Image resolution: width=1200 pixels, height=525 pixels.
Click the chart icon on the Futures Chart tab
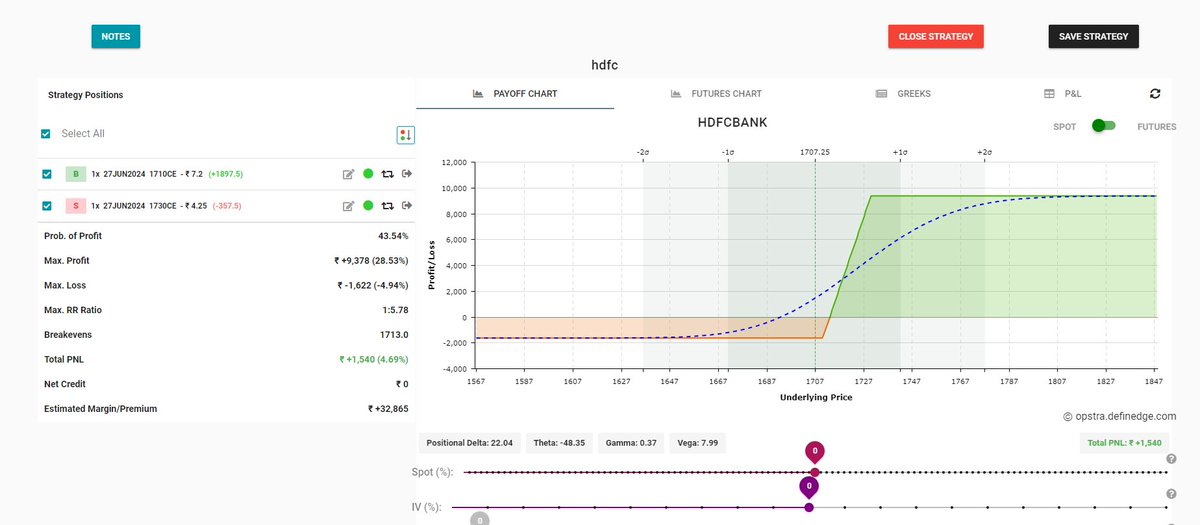(x=677, y=93)
